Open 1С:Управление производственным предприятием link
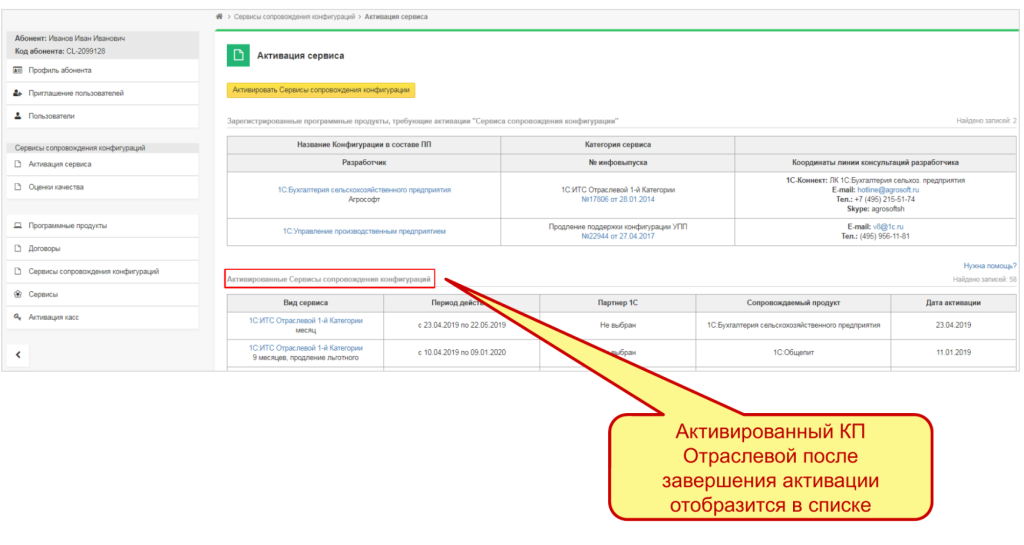The image size is (1024, 545). [x=364, y=231]
